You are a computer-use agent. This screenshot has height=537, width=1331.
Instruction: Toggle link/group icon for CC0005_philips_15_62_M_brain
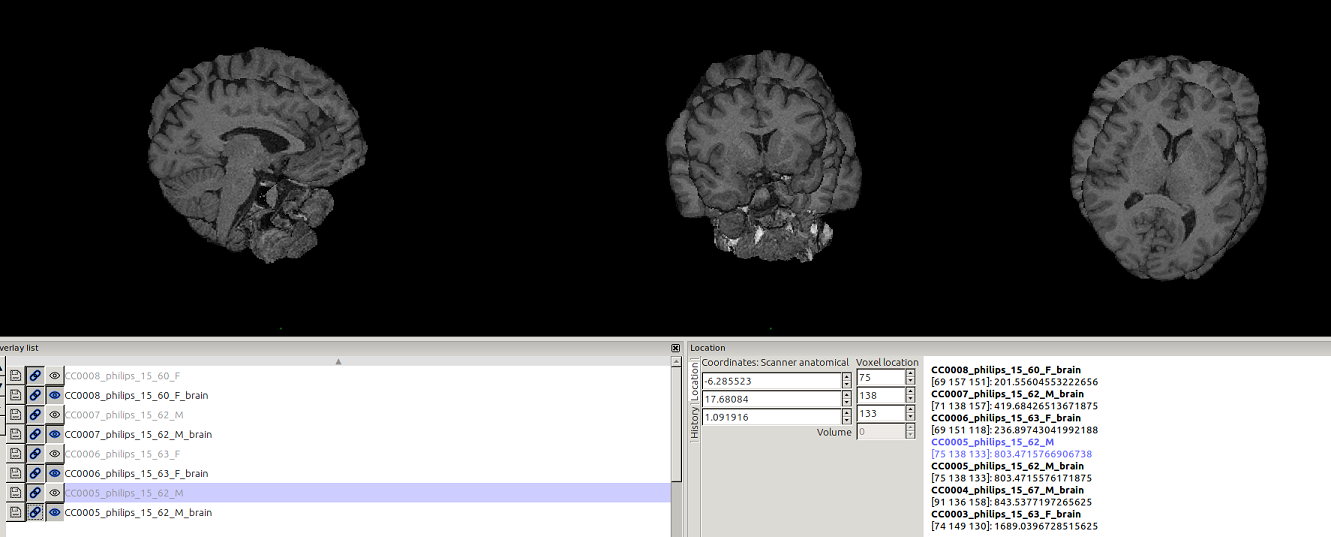tap(35, 512)
